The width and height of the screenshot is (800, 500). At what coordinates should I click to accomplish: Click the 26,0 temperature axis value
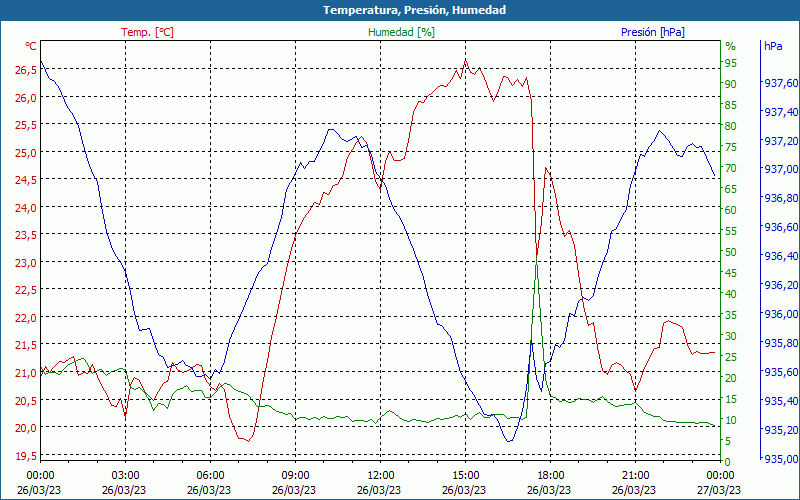[x=26, y=97]
